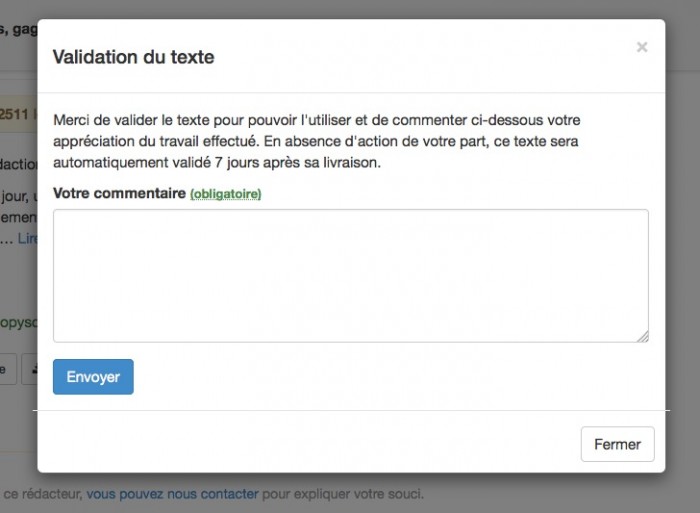The image size is (700, 513).
Task: Click the instruction paragraph starting 'Merci de valider'
Action: [x=317, y=141]
